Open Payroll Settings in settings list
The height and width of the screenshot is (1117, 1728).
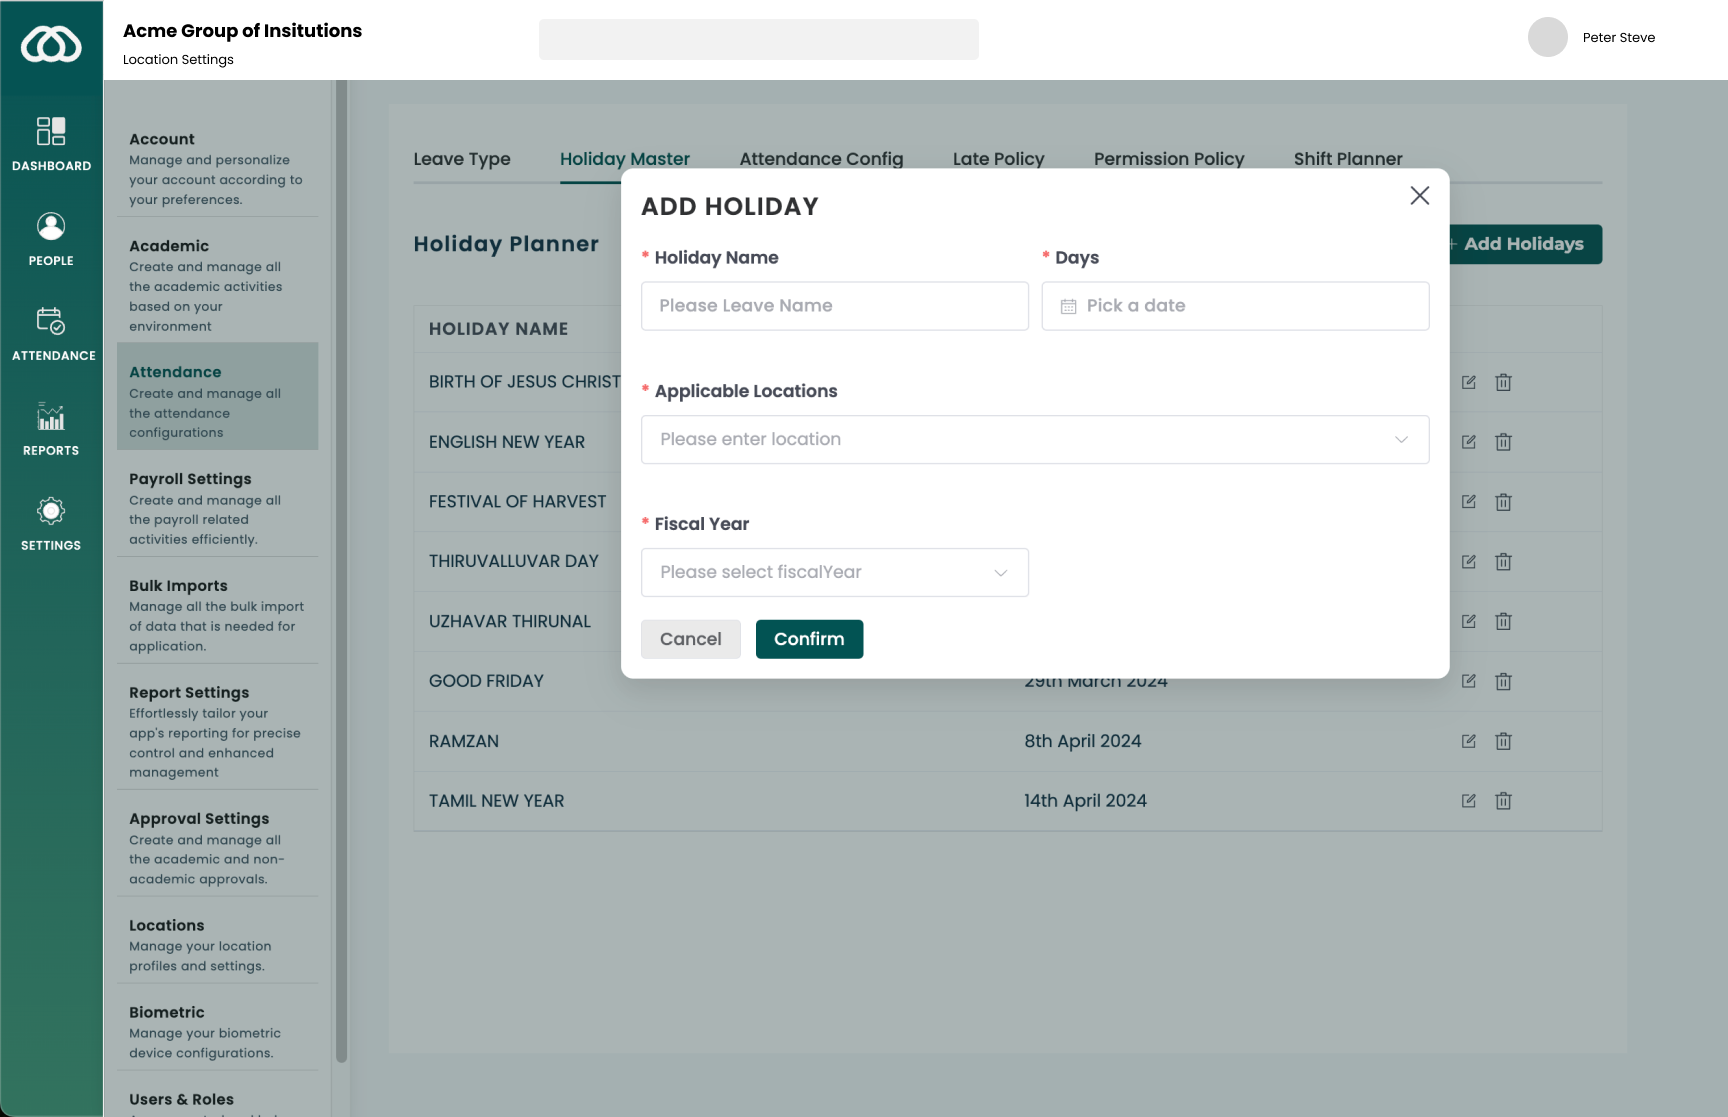[x=190, y=479]
